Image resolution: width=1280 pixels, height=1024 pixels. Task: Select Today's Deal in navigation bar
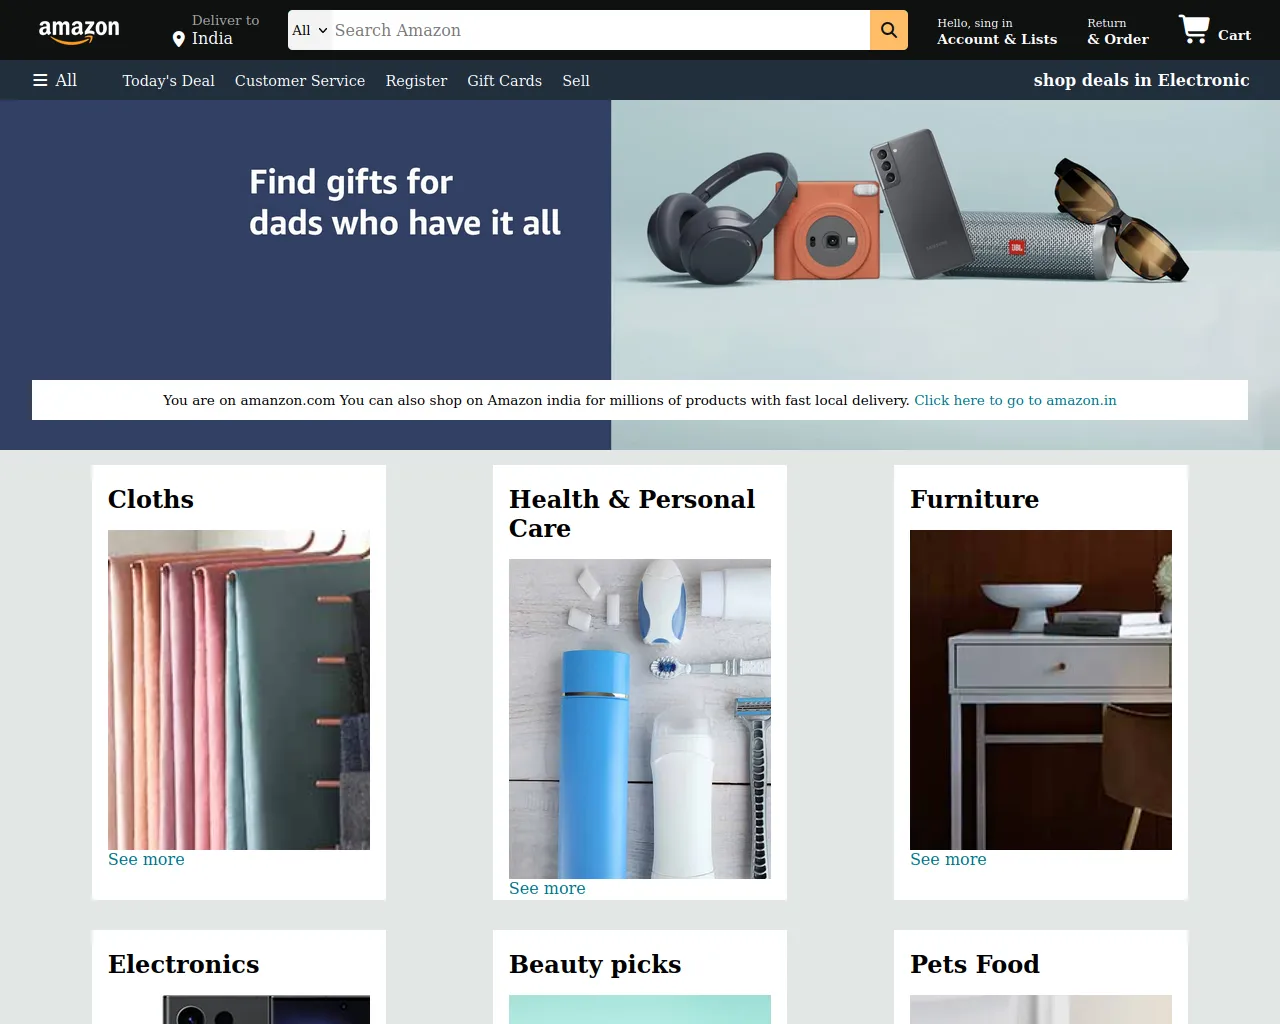click(168, 81)
